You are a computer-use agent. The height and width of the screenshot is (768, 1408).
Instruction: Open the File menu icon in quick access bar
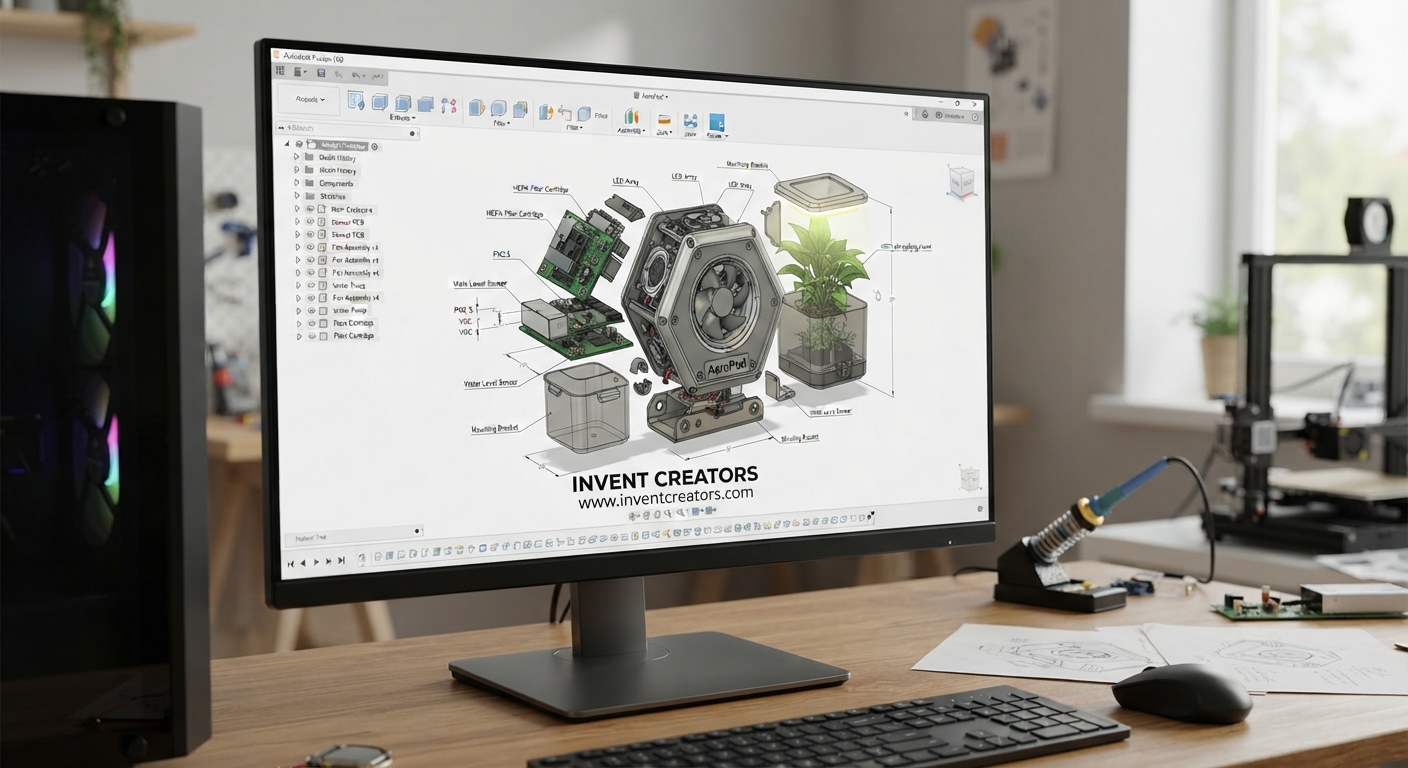298,72
